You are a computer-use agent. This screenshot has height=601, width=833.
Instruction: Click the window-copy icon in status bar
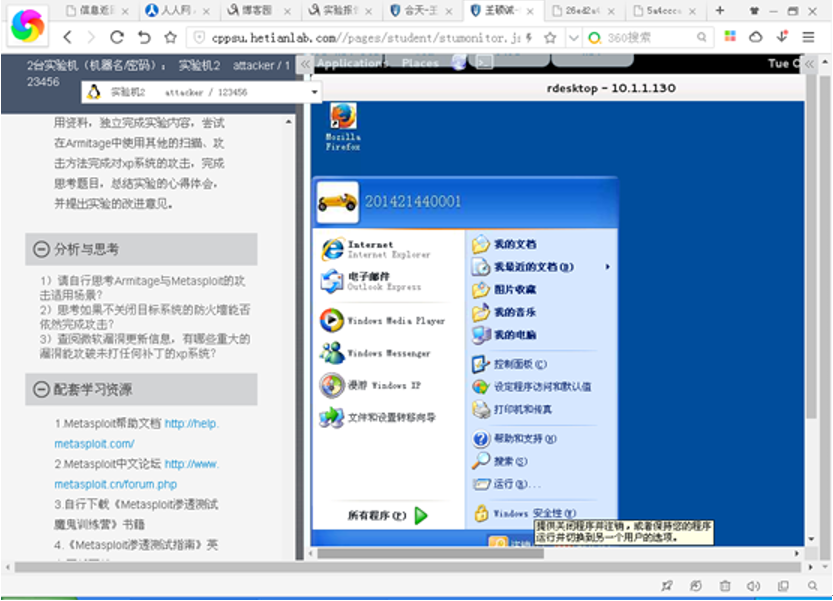click(783, 586)
